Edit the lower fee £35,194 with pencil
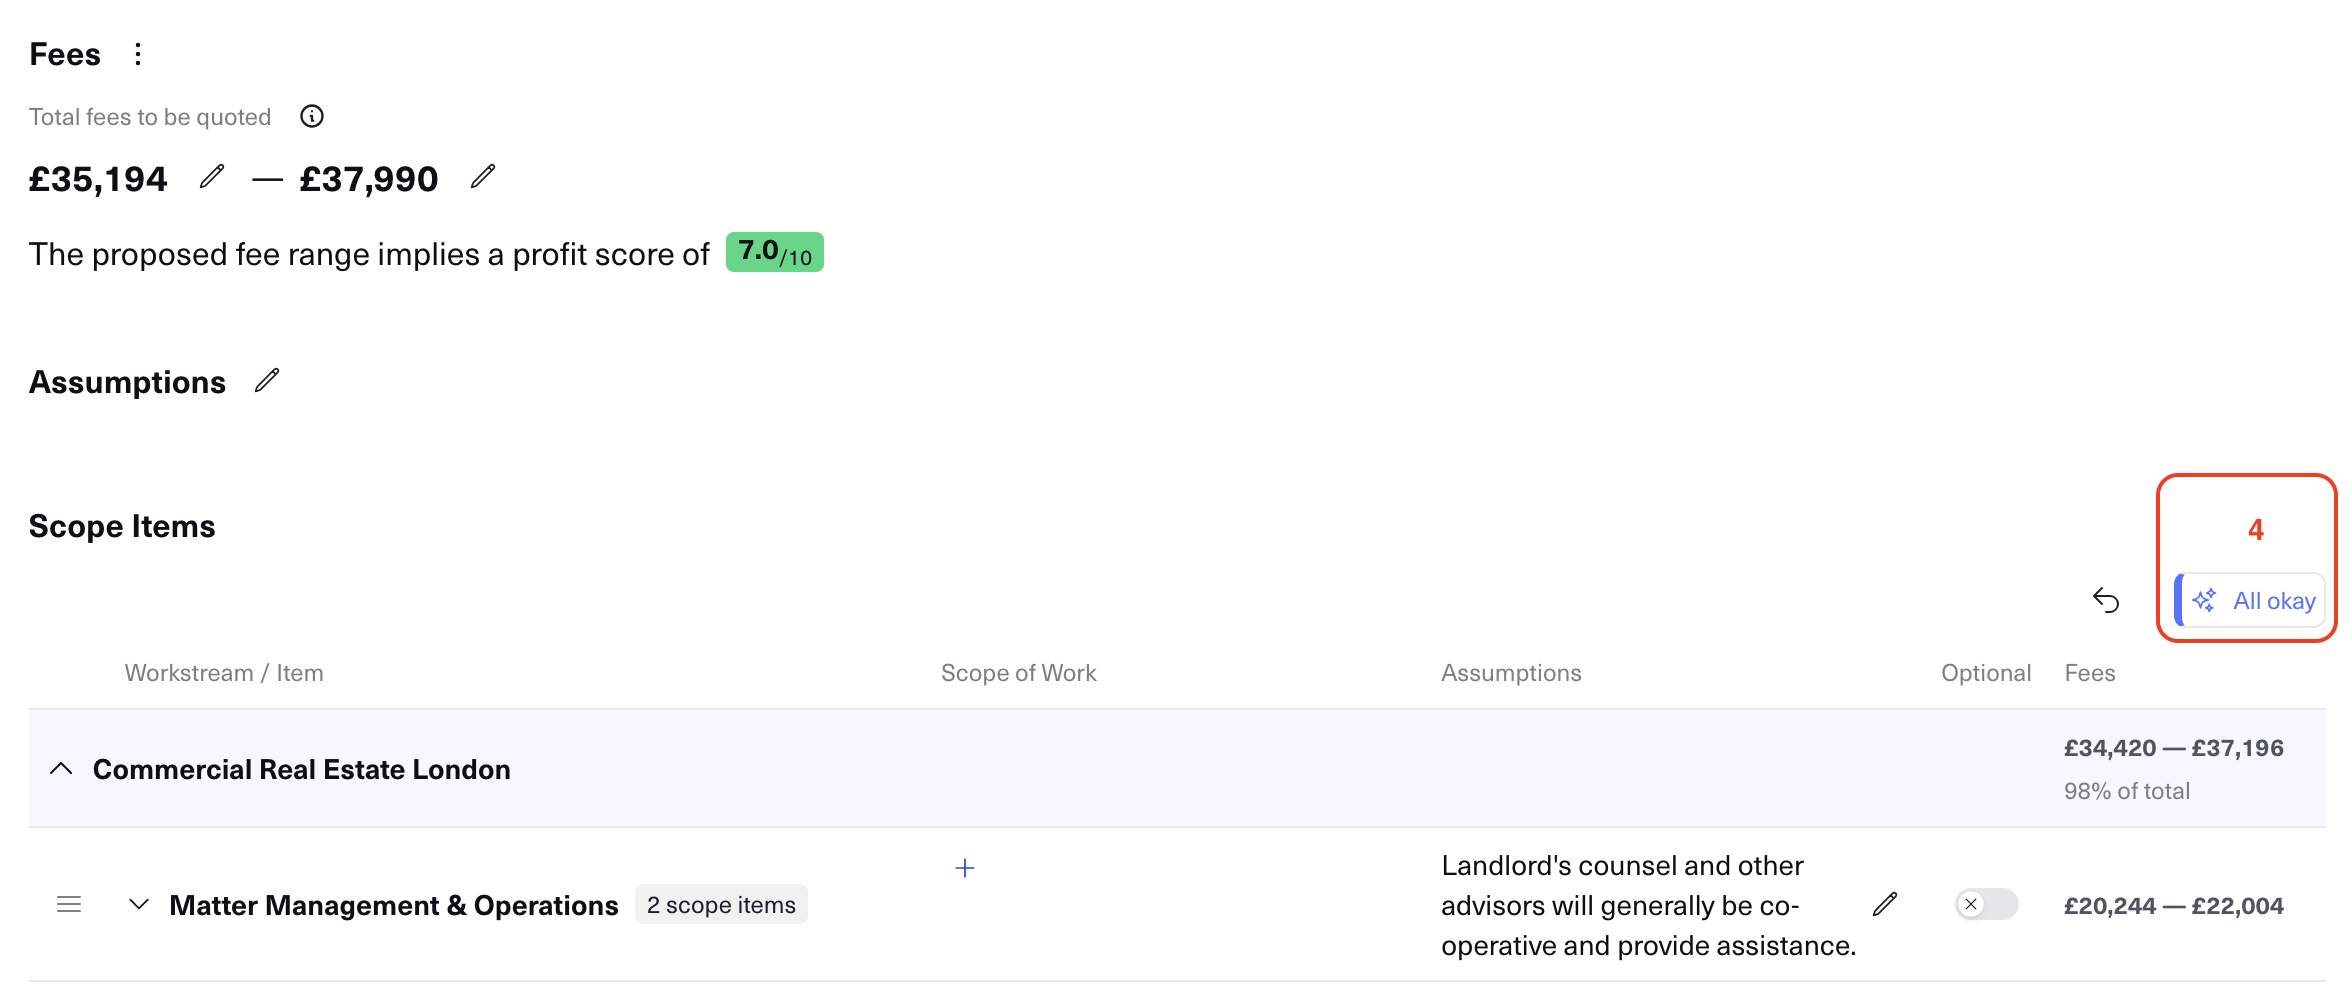Image resolution: width=2352 pixels, height=992 pixels. [x=211, y=177]
